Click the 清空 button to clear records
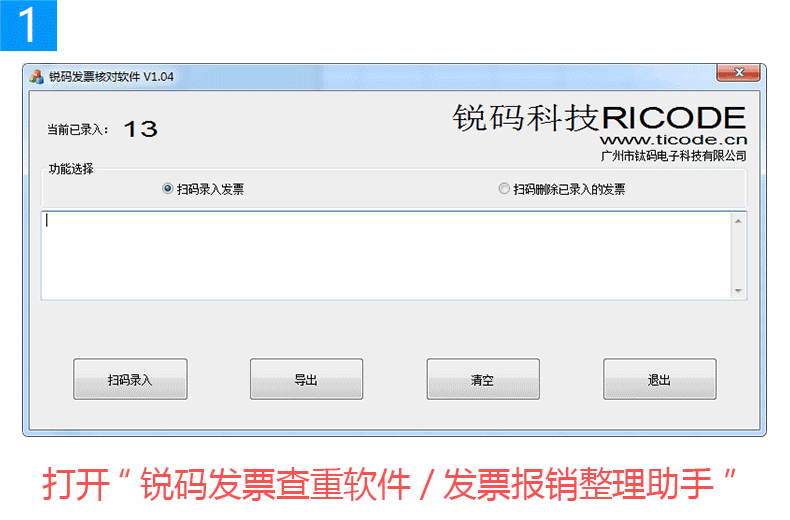Viewport: 790px width, 520px height. pos(483,379)
